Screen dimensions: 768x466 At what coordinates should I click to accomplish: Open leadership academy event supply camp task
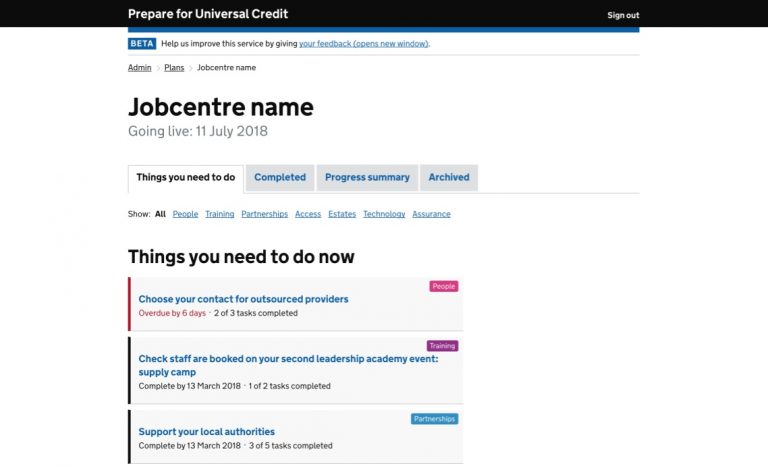pyautogui.click(x=288, y=359)
